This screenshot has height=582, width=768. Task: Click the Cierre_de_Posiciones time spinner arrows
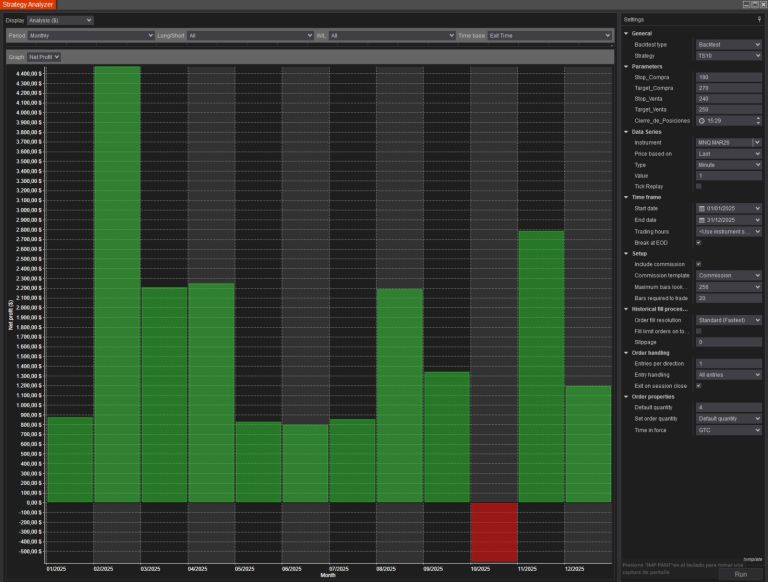[758, 121]
